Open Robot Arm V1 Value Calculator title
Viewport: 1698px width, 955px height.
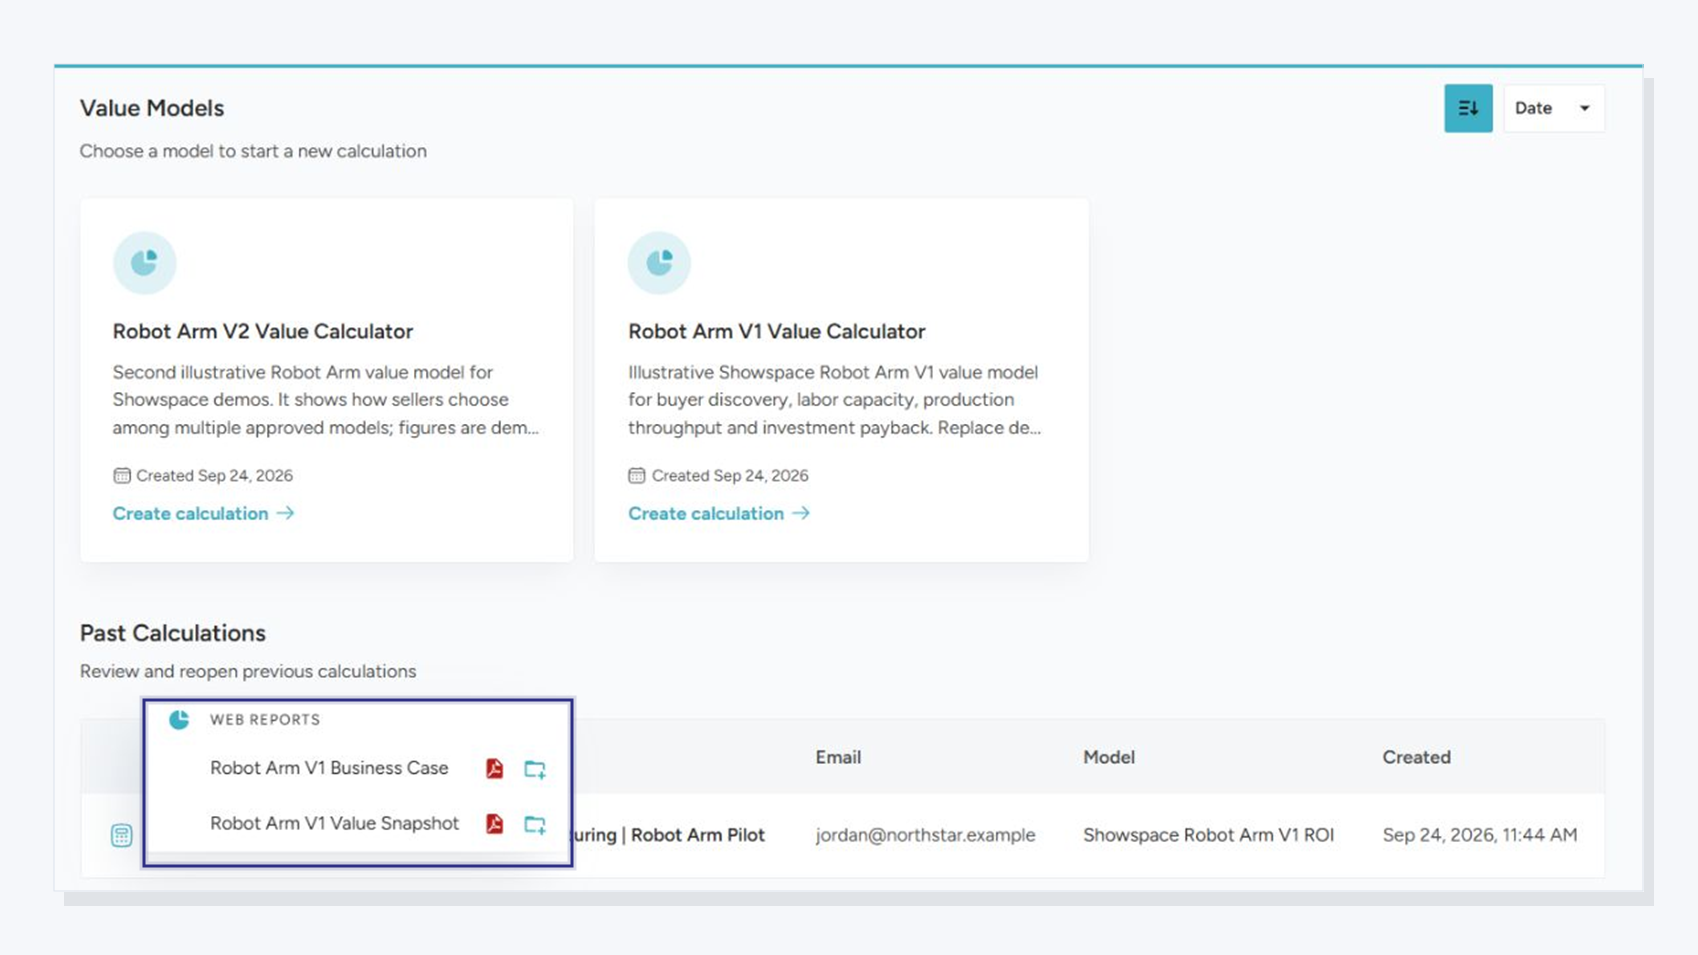[776, 331]
